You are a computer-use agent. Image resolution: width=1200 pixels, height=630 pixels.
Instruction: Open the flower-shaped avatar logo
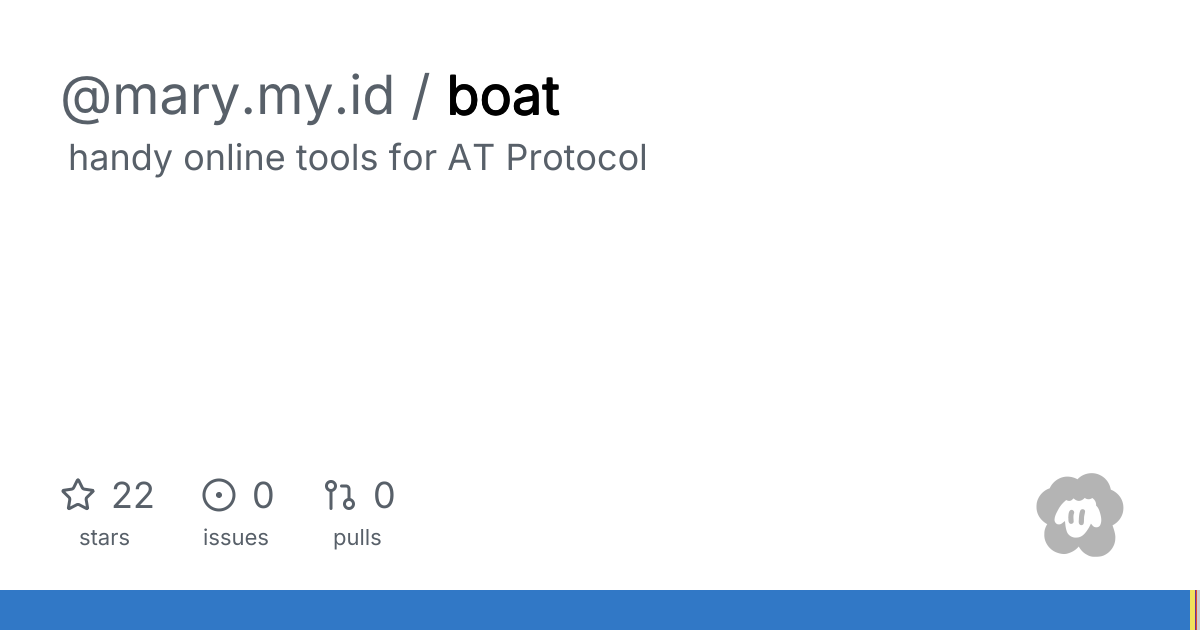point(1079,515)
